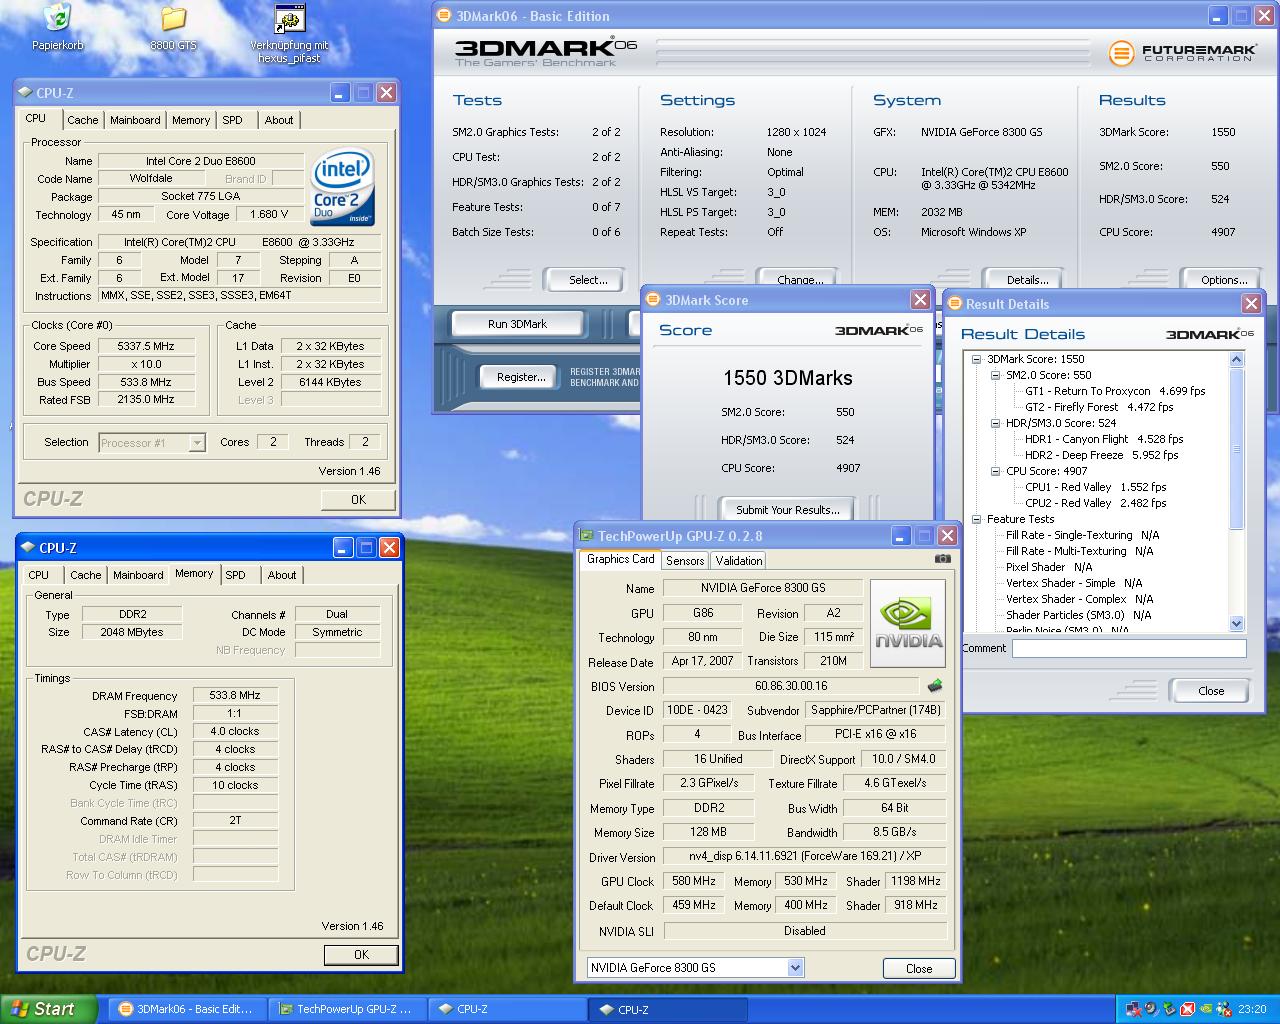This screenshot has height=1024, width=1280.
Task: Collapse the CPU Score: 4907 node
Action: 996,471
